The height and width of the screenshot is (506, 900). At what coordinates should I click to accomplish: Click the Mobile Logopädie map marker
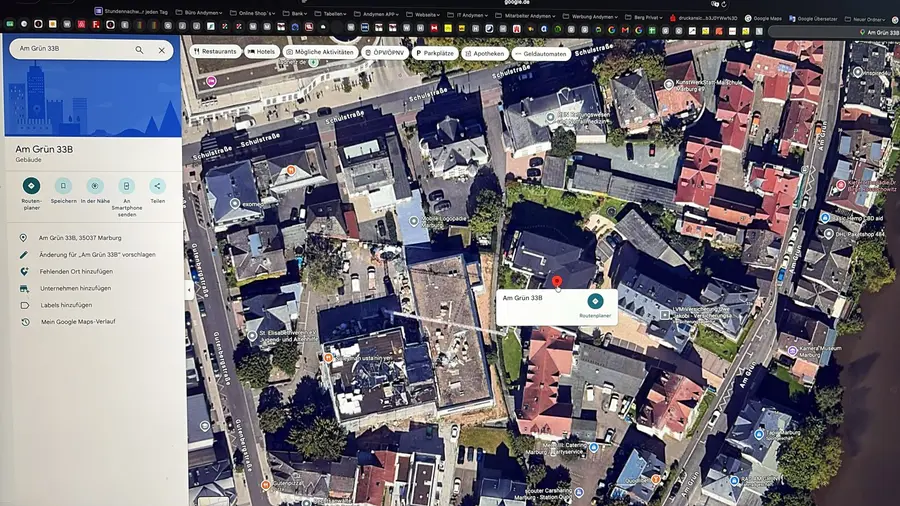(414, 220)
